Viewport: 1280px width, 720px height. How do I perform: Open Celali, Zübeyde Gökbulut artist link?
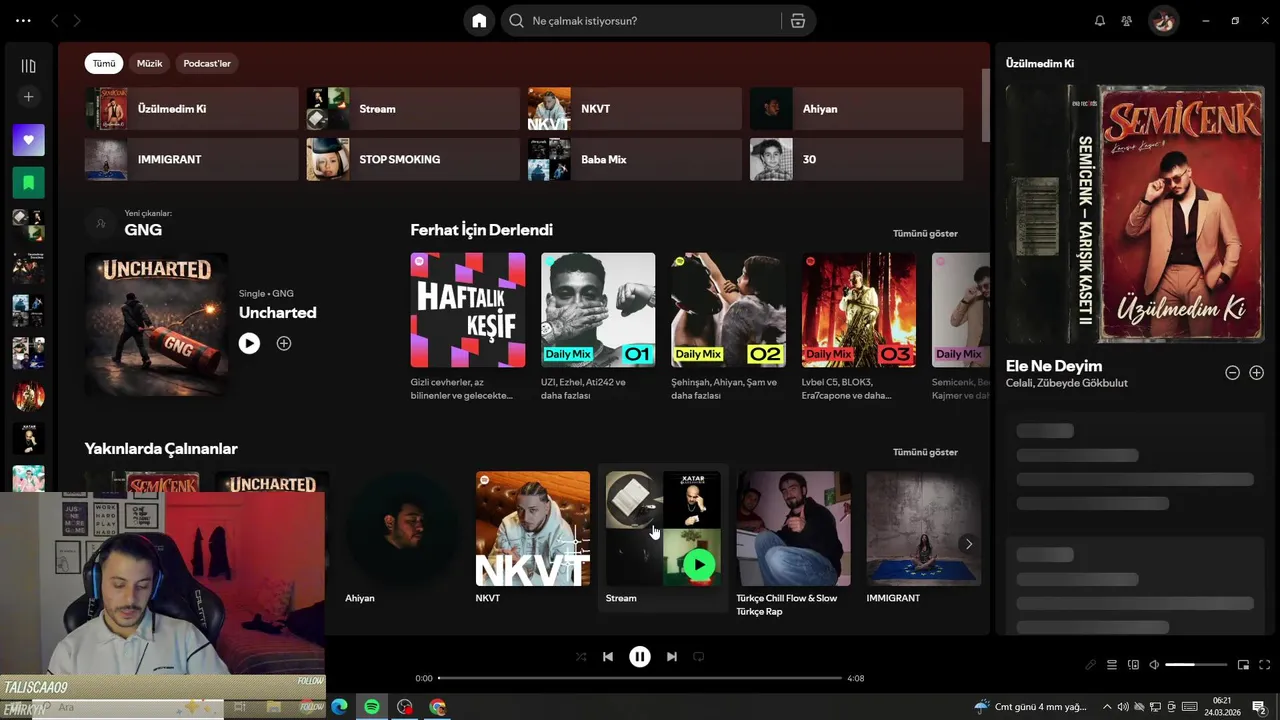pos(1067,383)
